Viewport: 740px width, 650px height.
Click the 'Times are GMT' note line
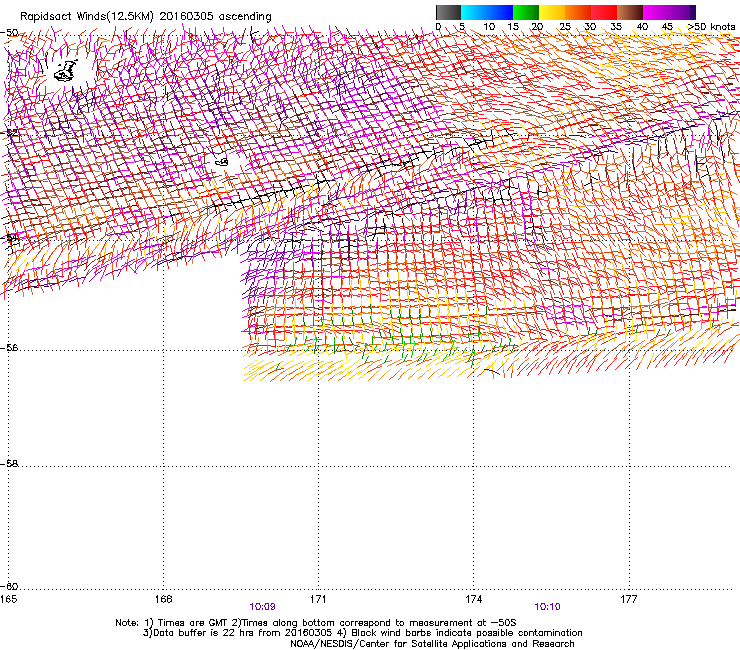point(316,623)
